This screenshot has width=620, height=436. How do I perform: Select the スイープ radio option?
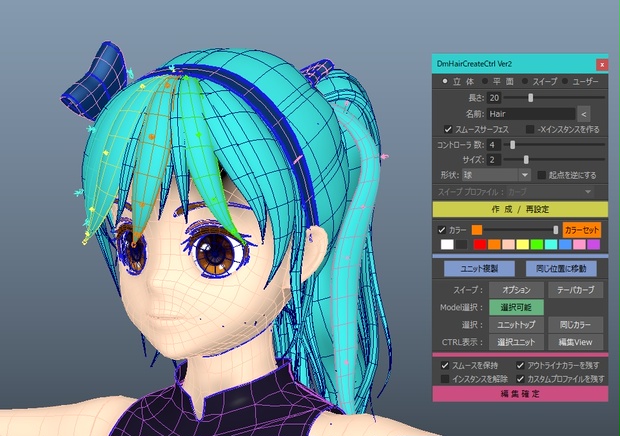pyautogui.click(x=525, y=81)
